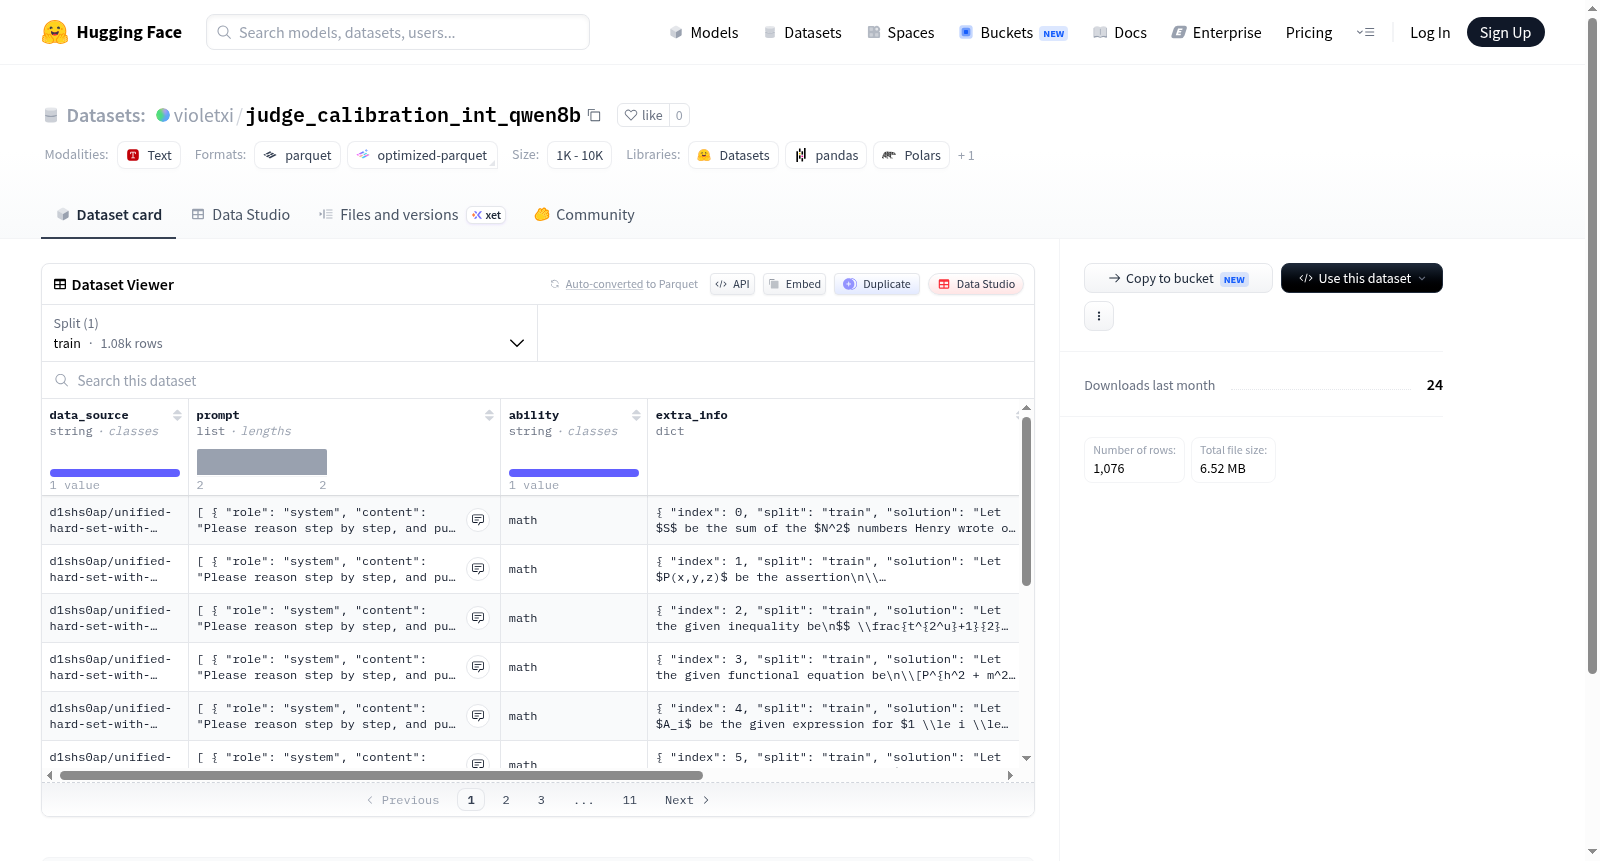1600x861 pixels.
Task: Click Next in table pagination
Action: [x=687, y=800]
